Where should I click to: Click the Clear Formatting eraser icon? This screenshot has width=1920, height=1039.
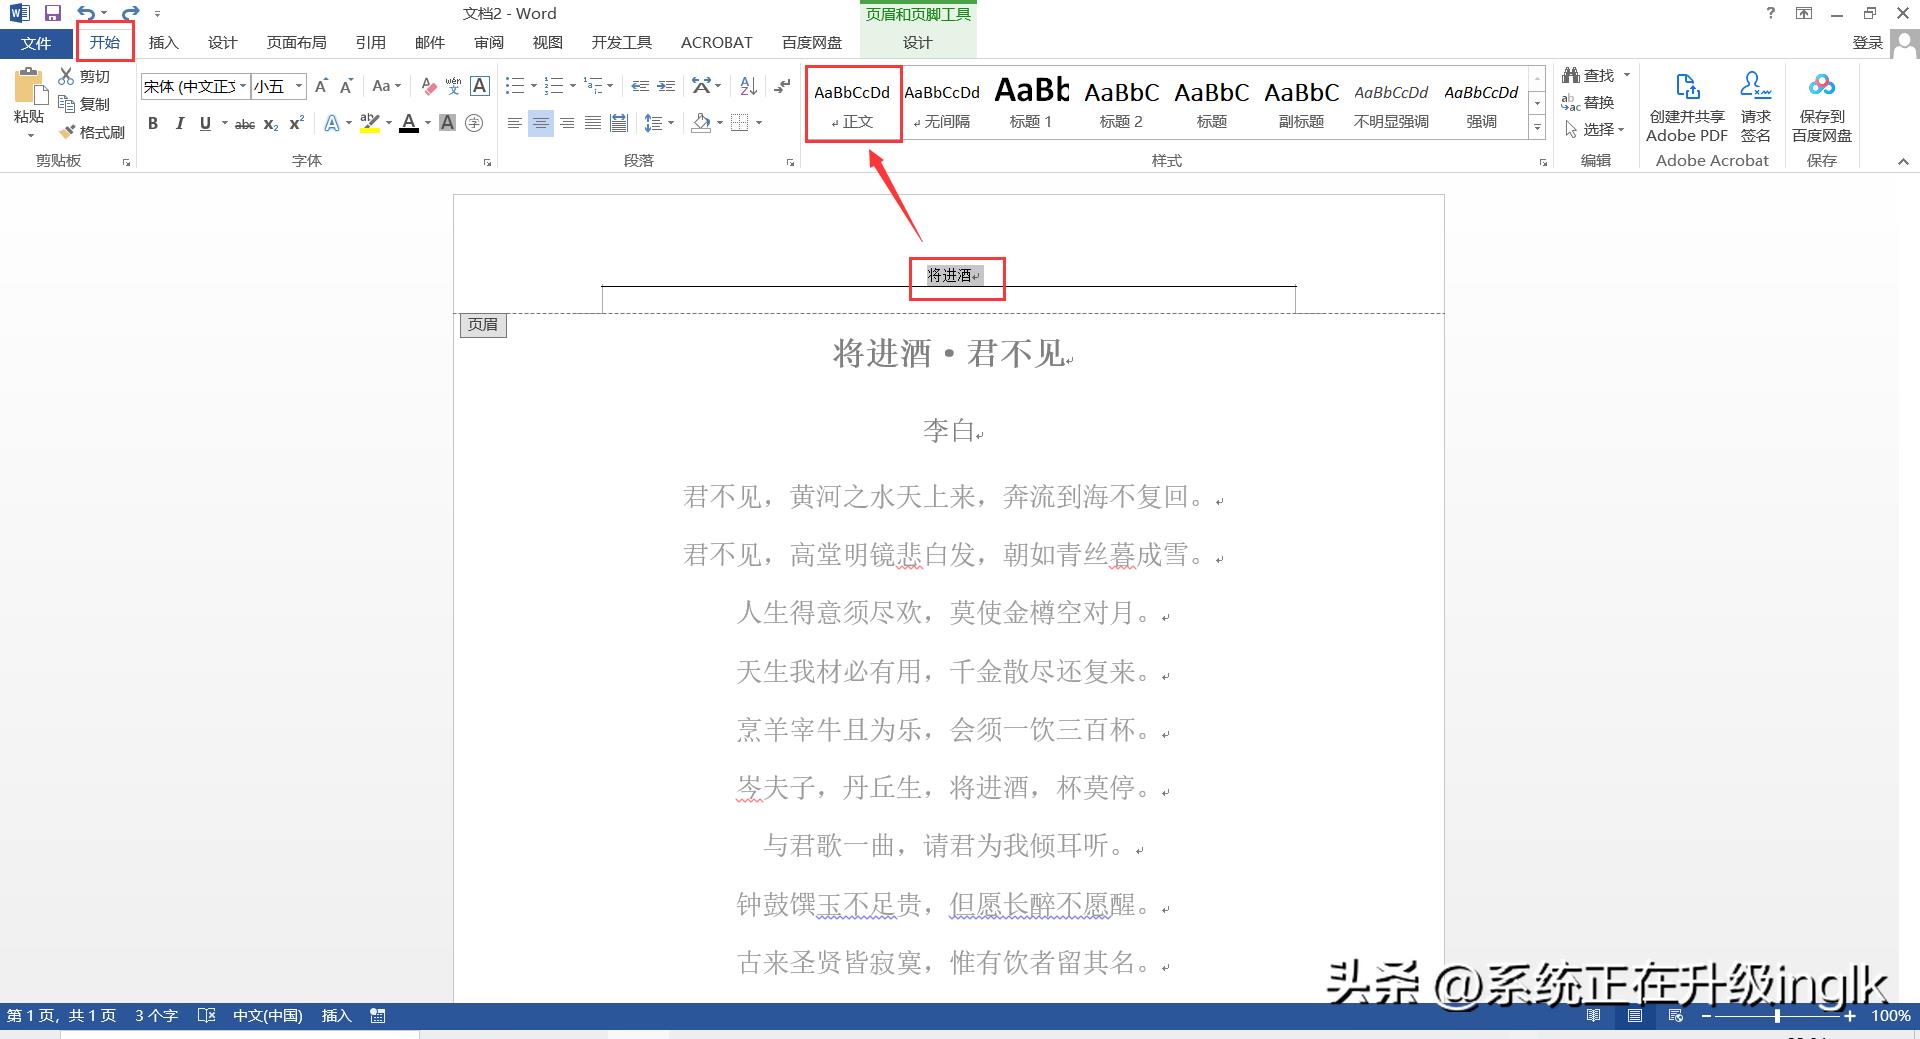click(428, 87)
